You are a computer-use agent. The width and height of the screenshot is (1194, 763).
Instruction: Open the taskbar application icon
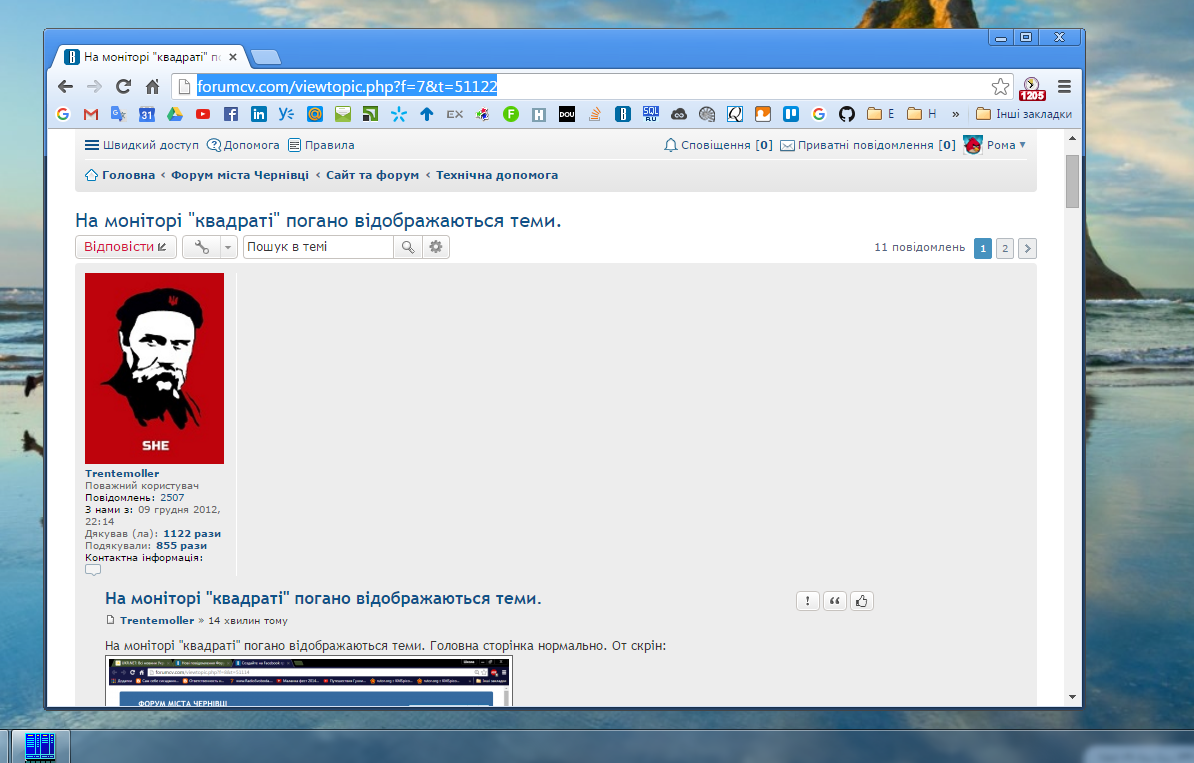tap(40, 747)
